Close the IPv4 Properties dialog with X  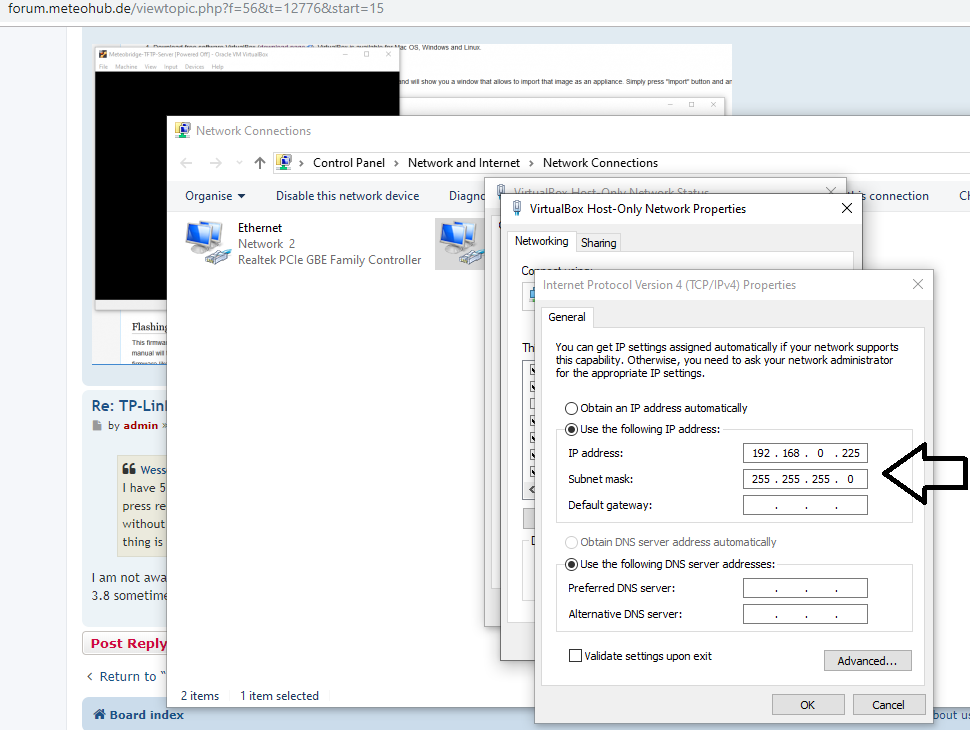coord(918,285)
